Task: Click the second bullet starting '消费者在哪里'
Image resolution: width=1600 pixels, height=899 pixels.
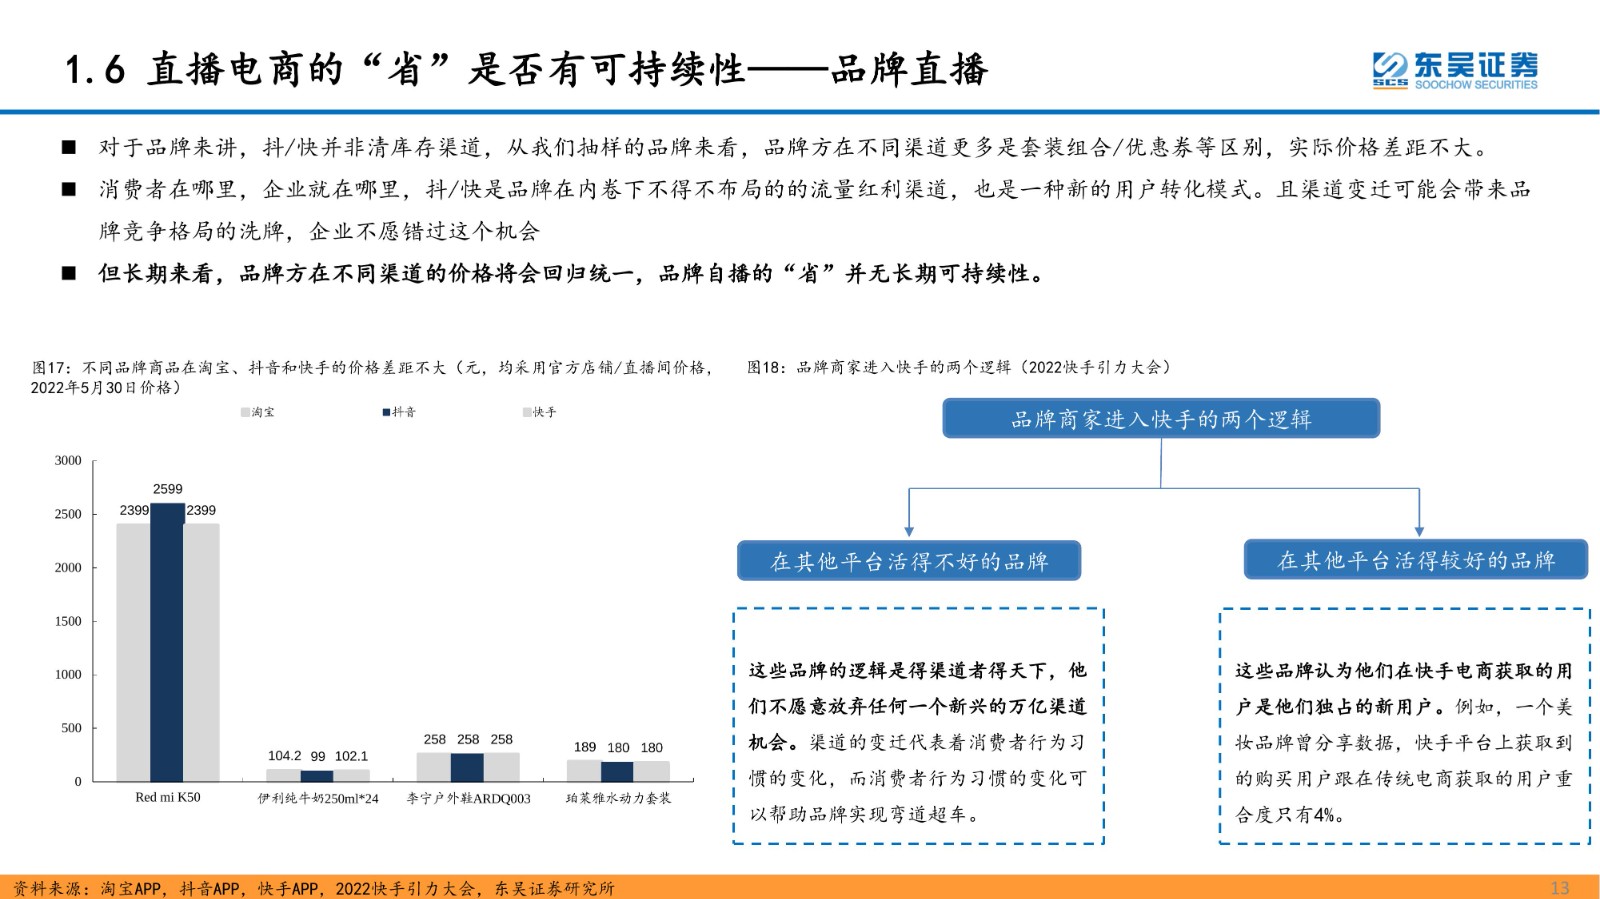Action: click(814, 210)
